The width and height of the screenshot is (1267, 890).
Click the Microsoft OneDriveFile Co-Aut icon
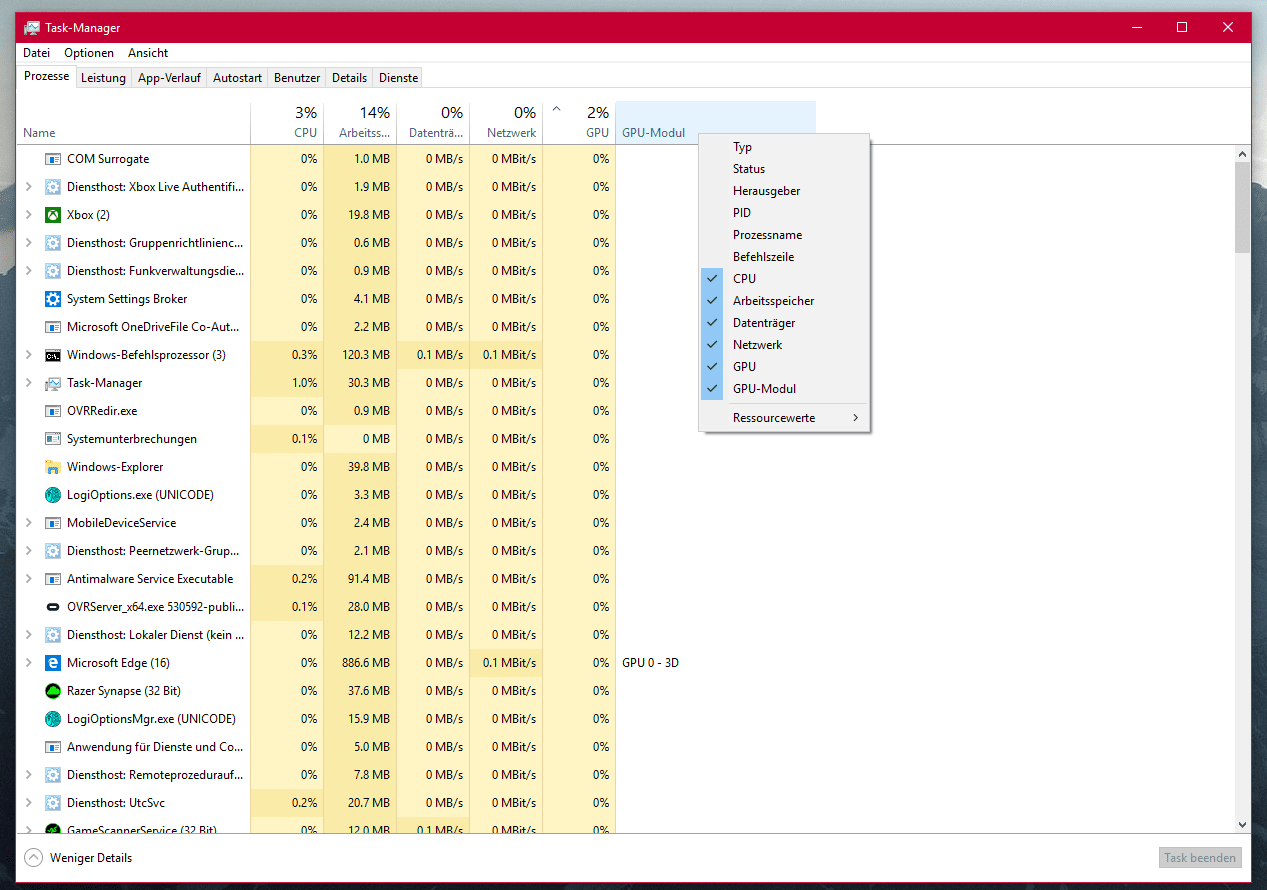point(53,327)
